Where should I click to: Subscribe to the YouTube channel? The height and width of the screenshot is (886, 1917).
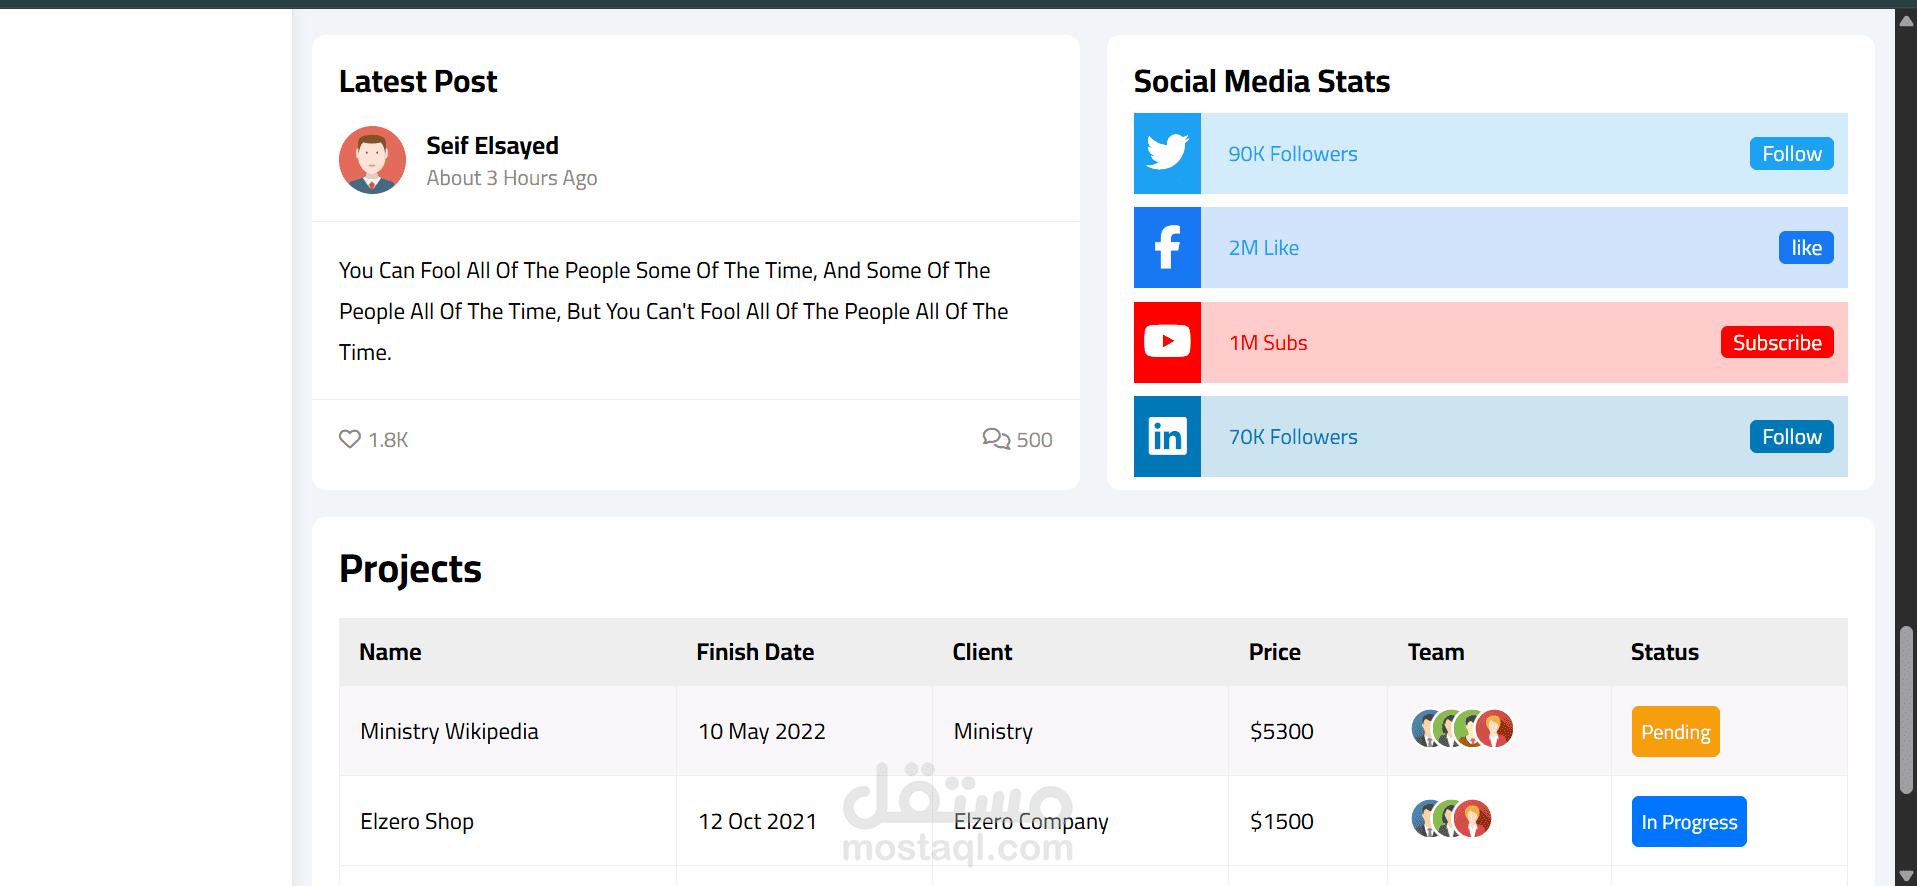tap(1777, 342)
